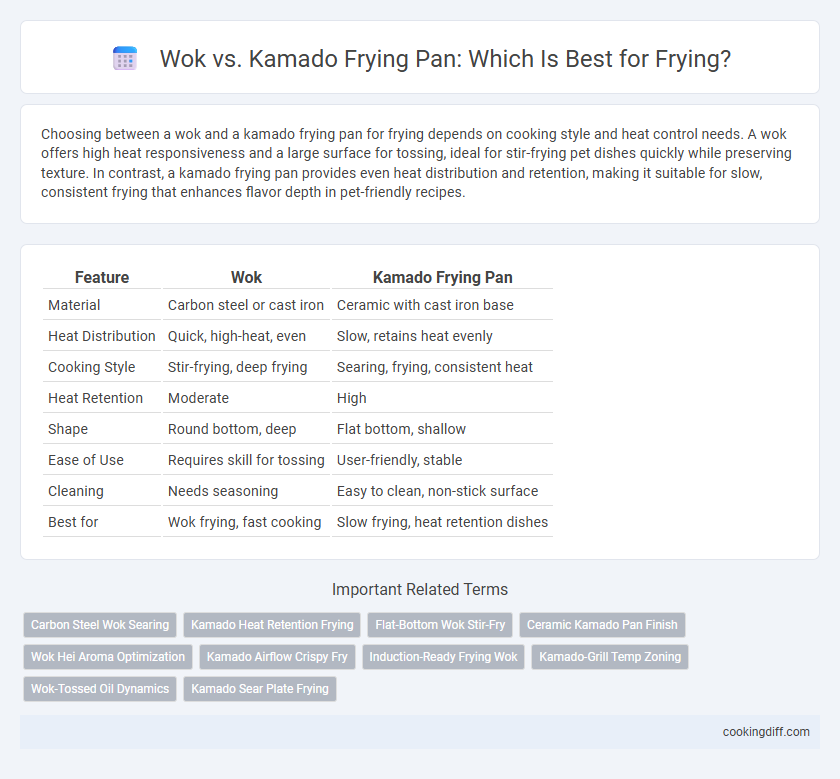Viewport: 840px width, 779px height.
Task: Select the Heat Retention table row label
Action: click(x=95, y=398)
